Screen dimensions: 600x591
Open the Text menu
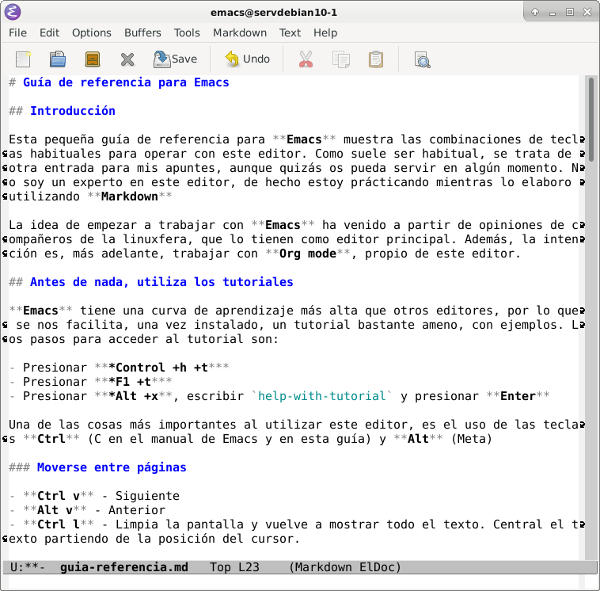point(290,33)
